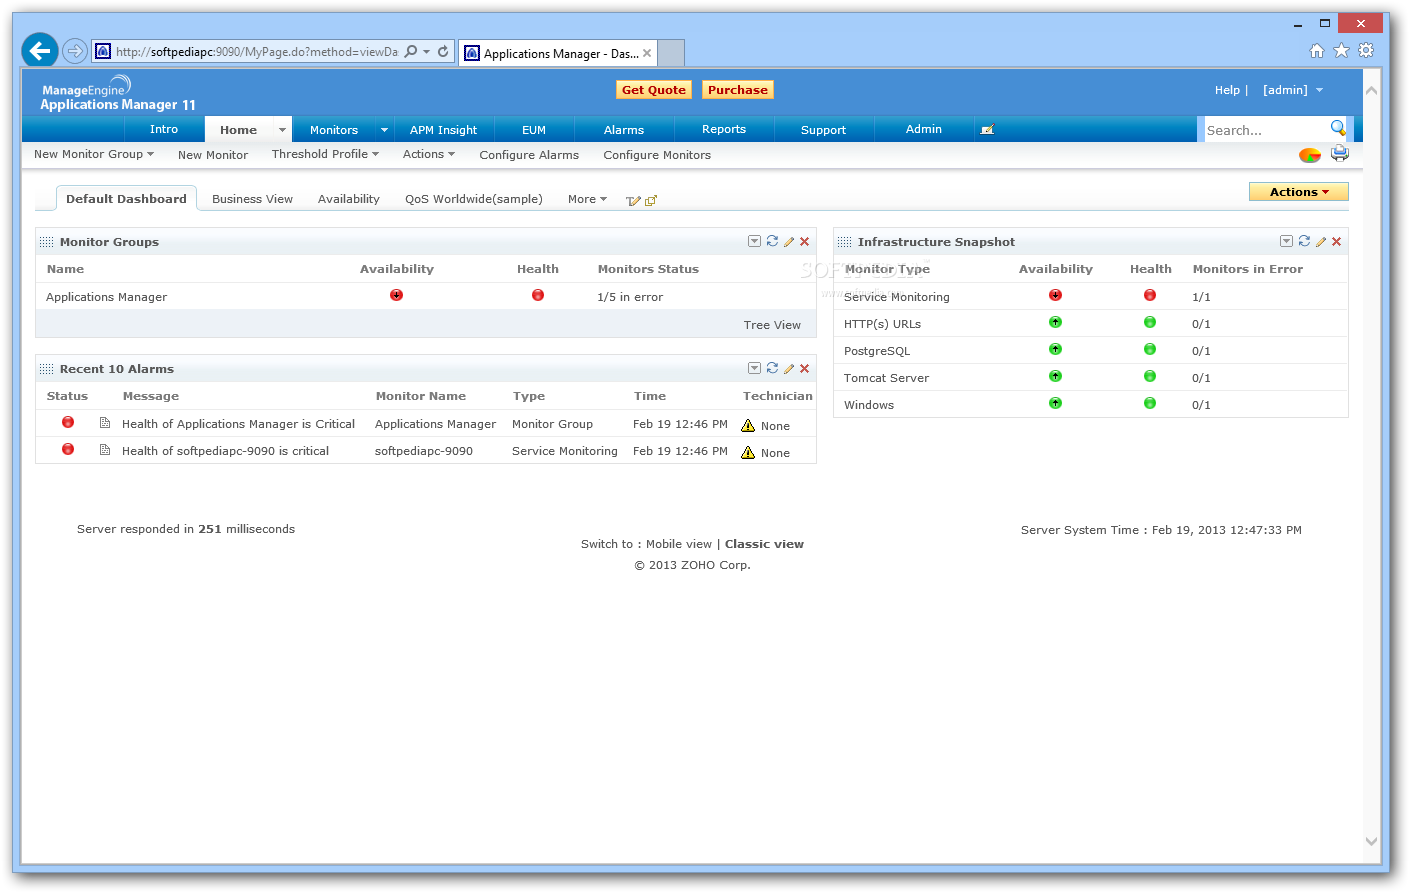The image size is (1410, 893).
Task: Open the Infrastructure Snapshot widget options menu arrow
Action: point(1286,241)
